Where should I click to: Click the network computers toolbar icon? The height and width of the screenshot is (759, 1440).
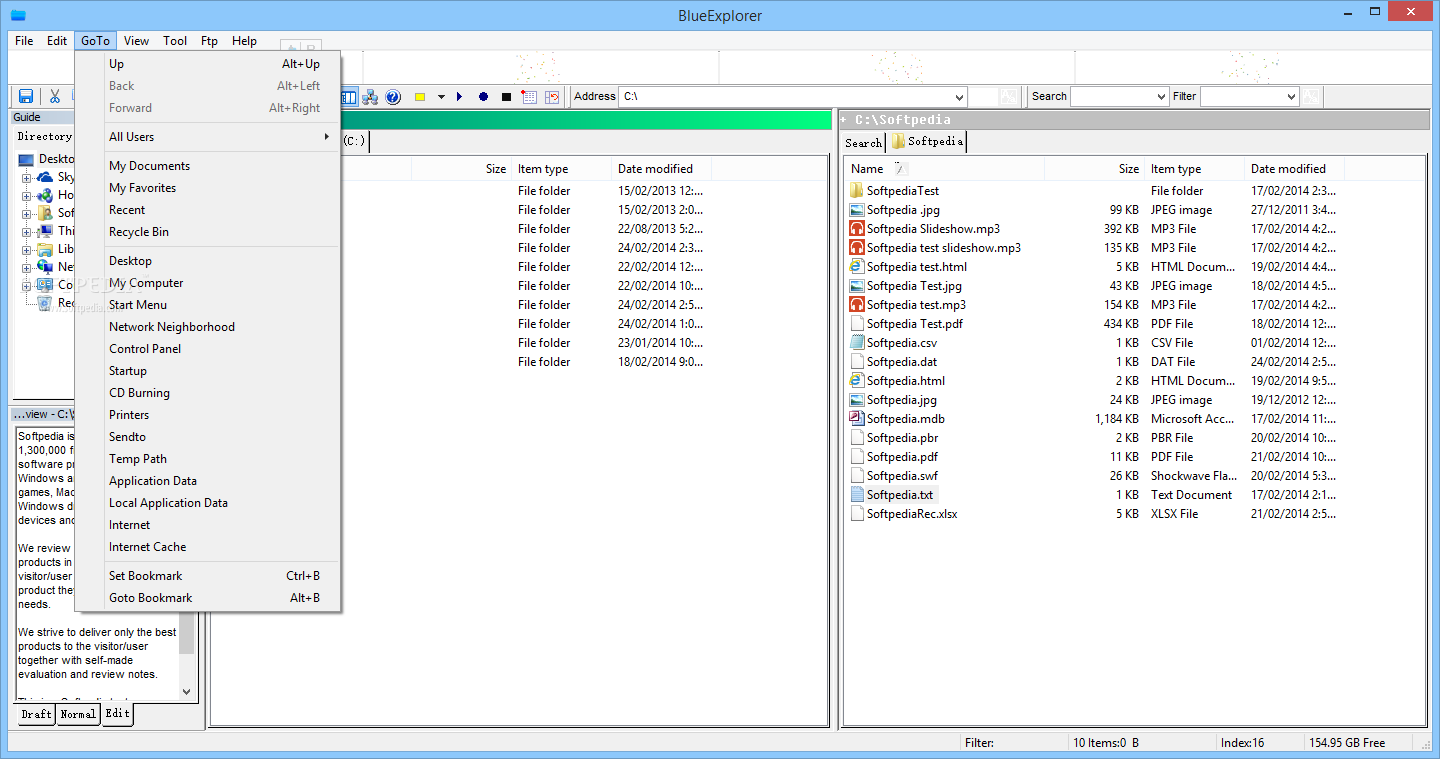pos(370,97)
